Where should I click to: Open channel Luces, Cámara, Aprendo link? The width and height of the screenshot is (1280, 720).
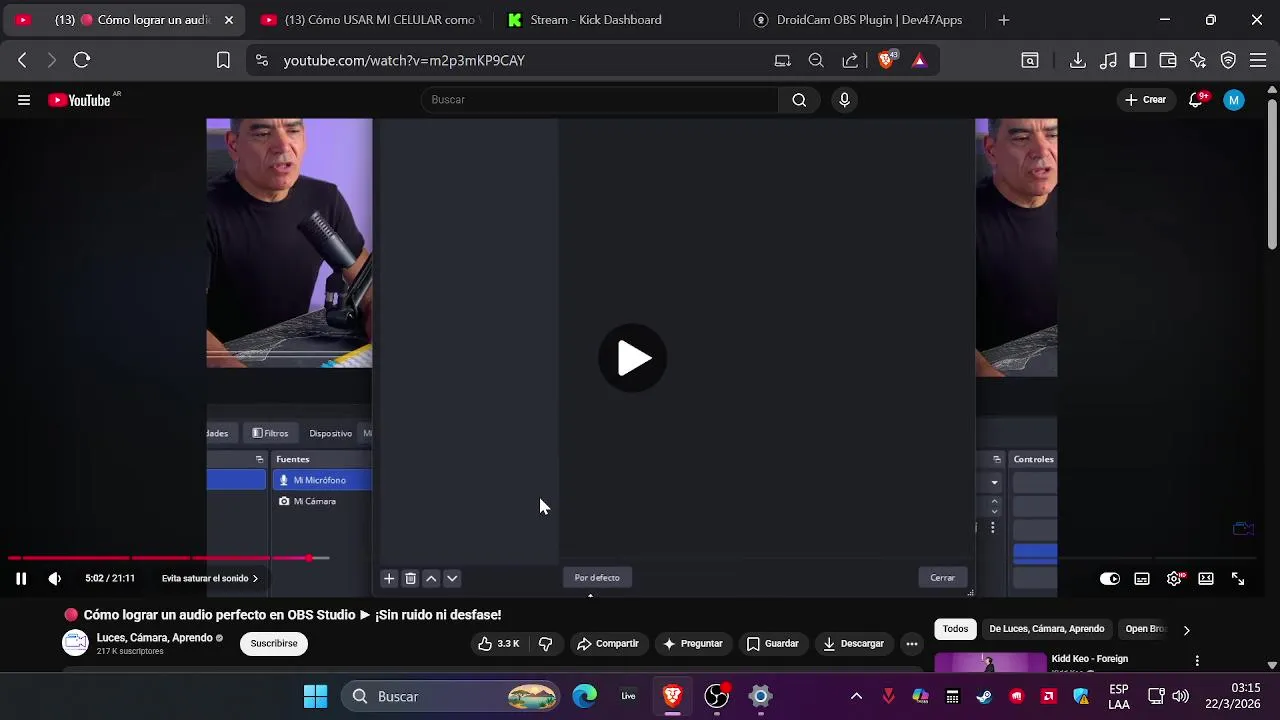tap(155, 638)
